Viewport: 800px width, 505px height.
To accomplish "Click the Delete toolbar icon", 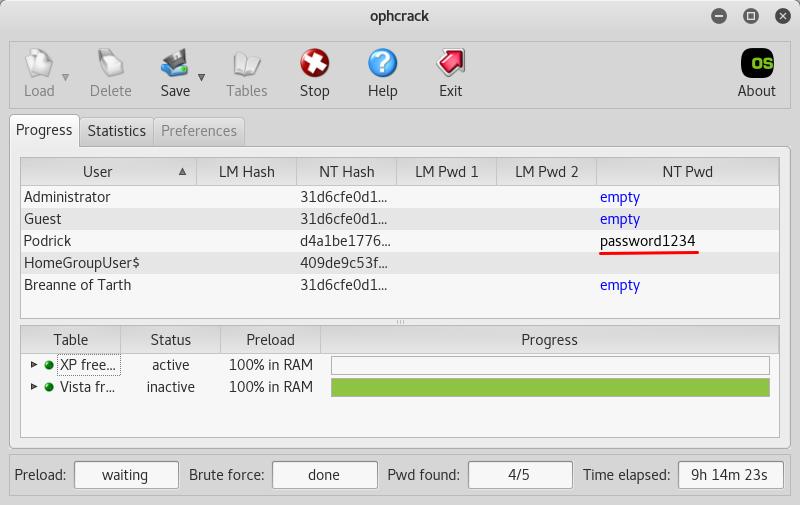I will pyautogui.click(x=110, y=63).
